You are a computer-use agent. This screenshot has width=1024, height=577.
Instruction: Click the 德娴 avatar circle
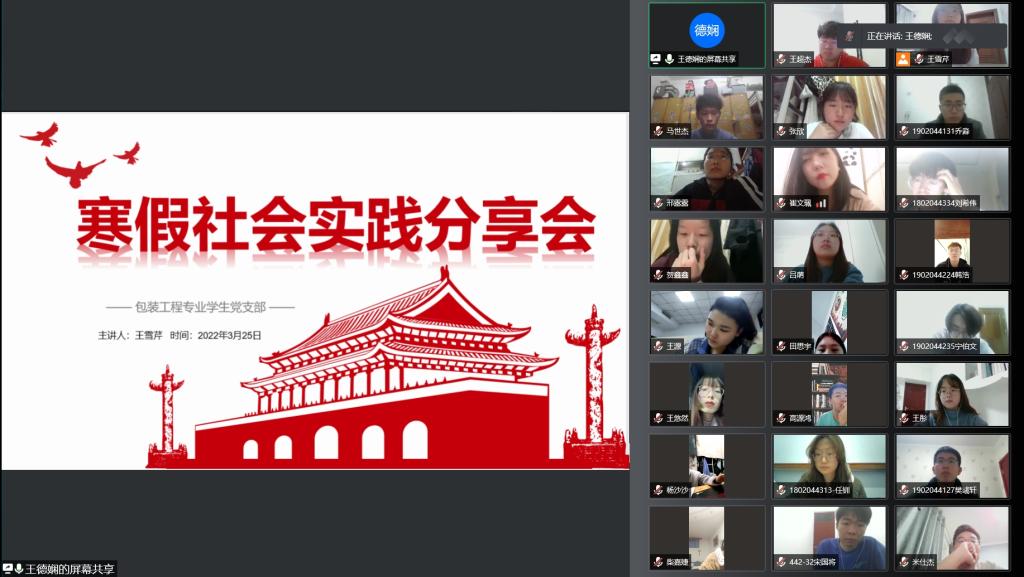(x=706, y=30)
